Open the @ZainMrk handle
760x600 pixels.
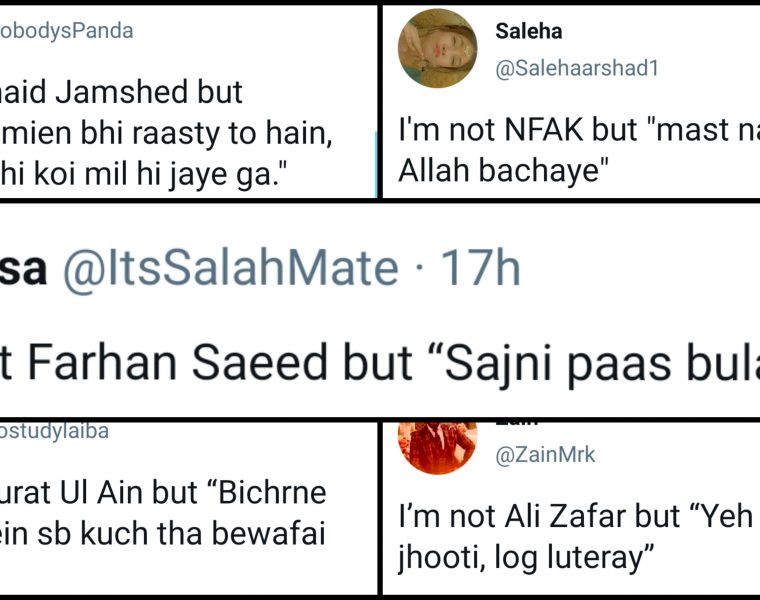click(544, 455)
